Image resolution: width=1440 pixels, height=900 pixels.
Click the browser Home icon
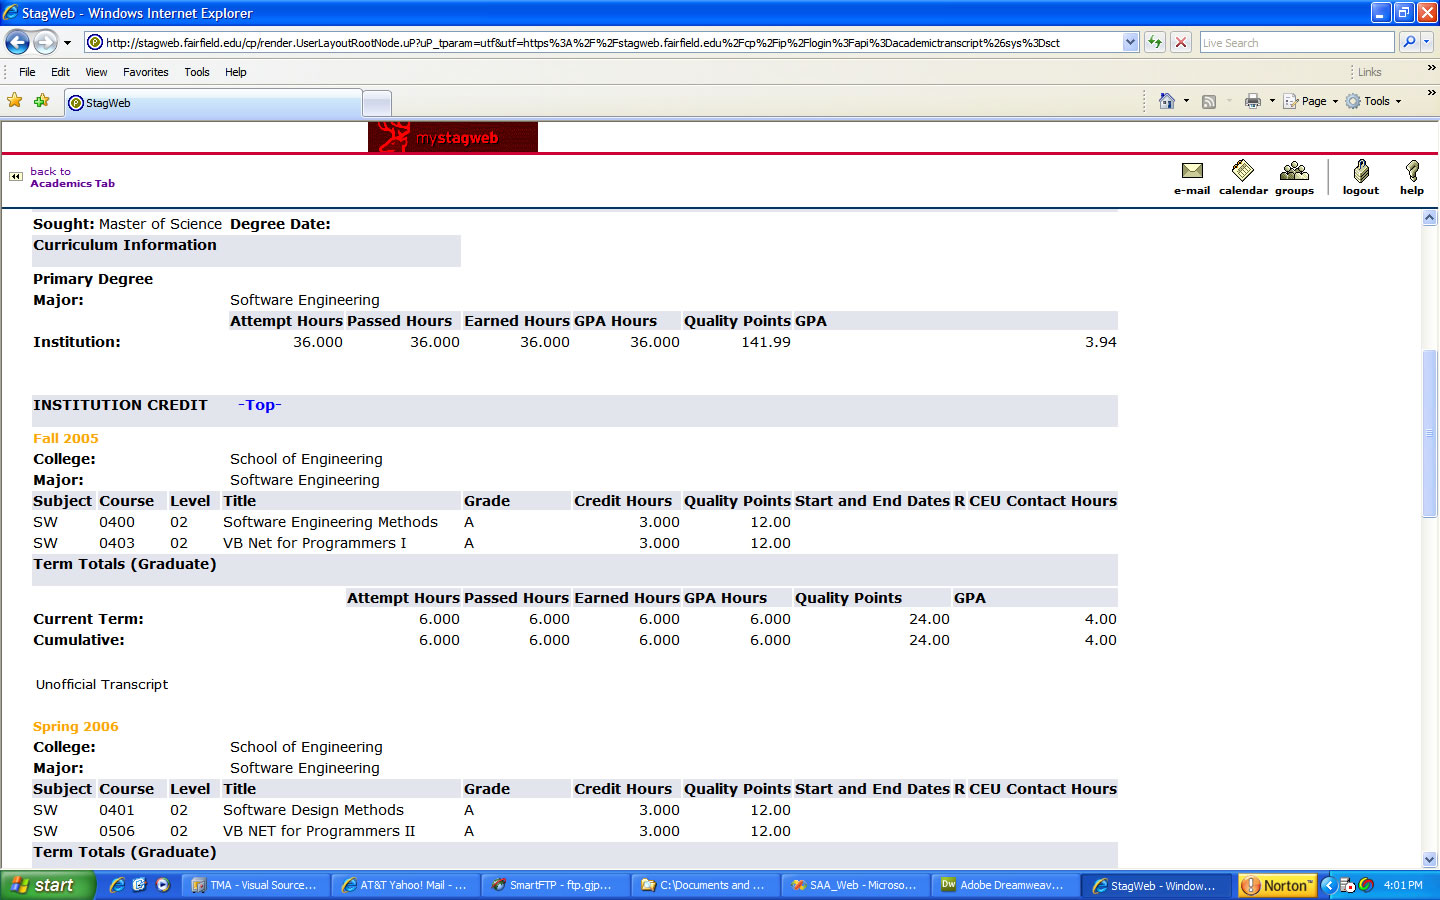1166,101
